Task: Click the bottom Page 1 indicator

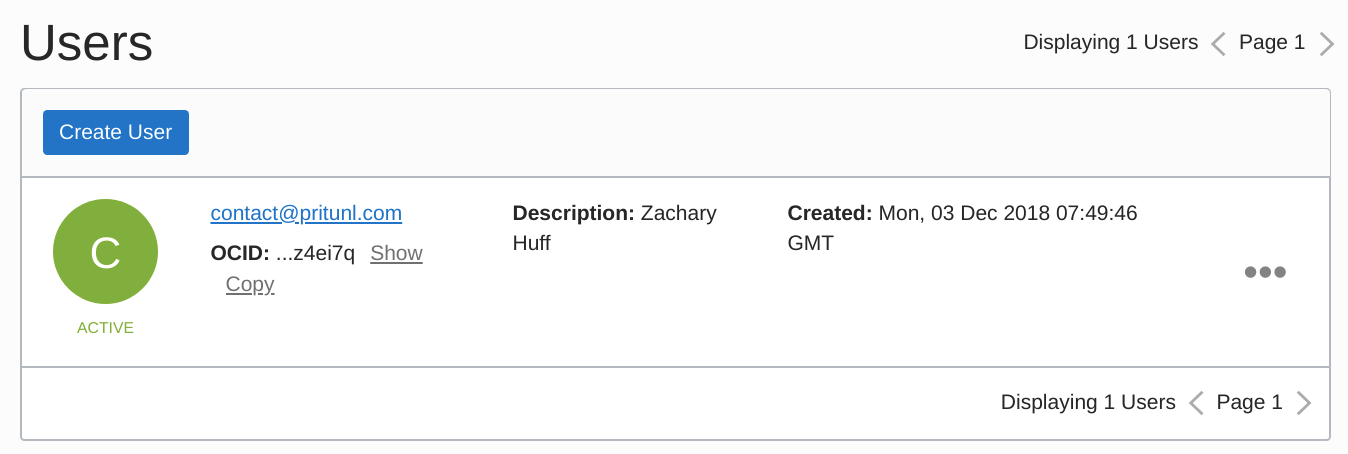Action: click(1249, 402)
